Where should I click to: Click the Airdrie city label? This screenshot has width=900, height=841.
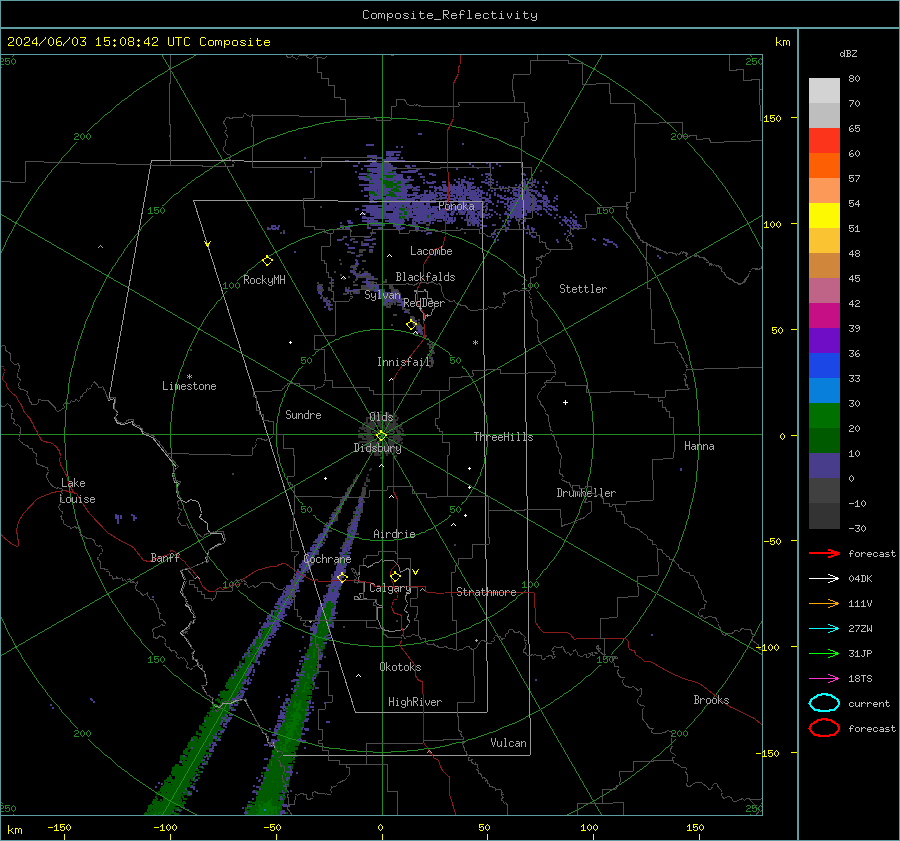tap(394, 534)
